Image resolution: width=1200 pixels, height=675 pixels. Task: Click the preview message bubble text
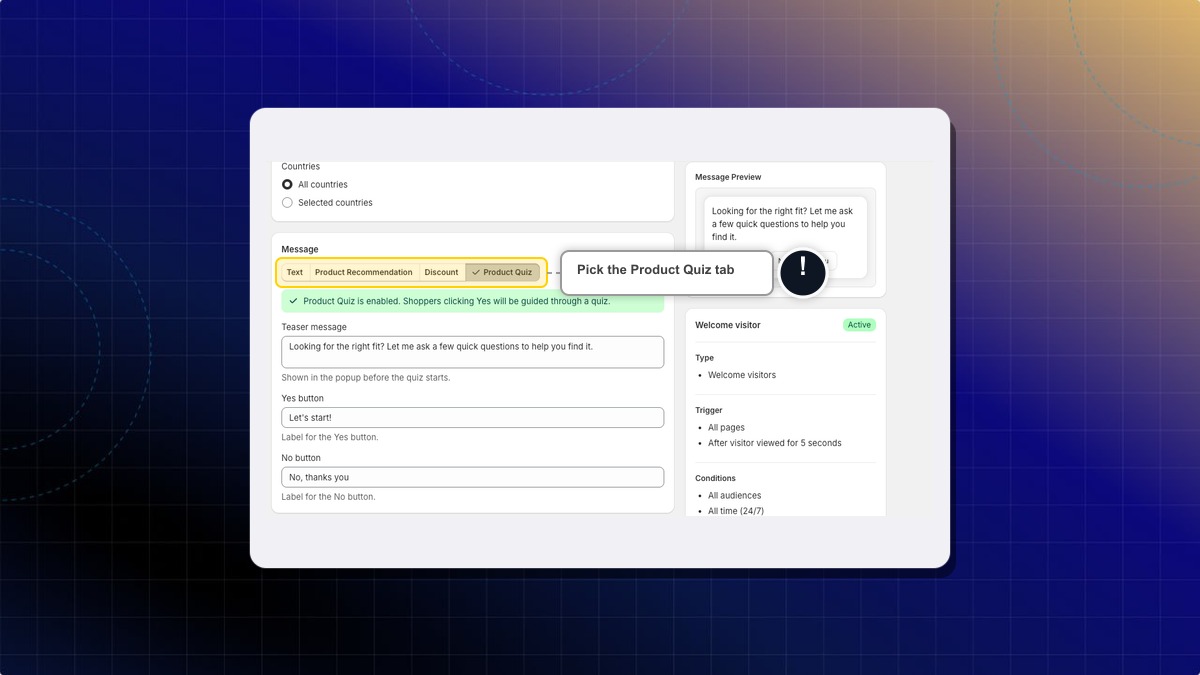pyautogui.click(x=782, y=224)
